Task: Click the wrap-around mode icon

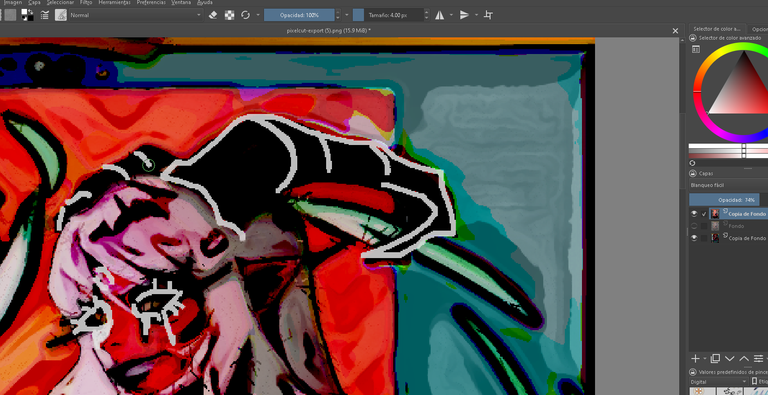Action: pos(488,15)
